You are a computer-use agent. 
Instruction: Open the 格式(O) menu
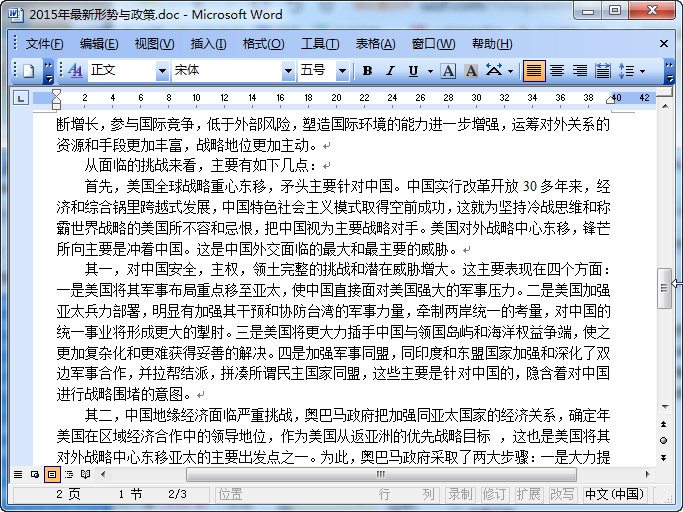coord(264,44)
